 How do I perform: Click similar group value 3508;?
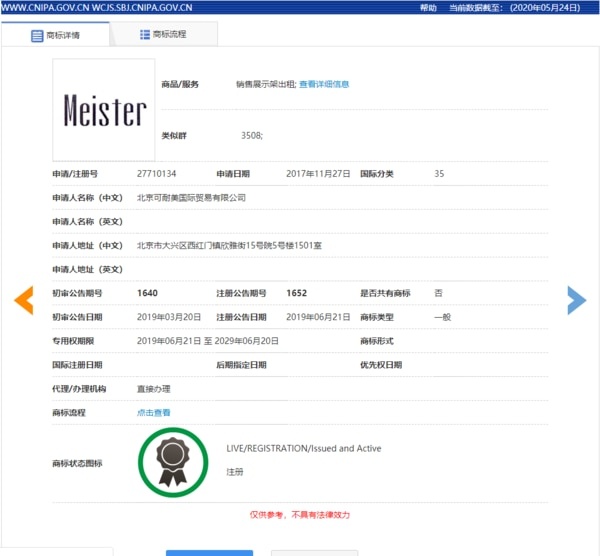pos(252,135)
